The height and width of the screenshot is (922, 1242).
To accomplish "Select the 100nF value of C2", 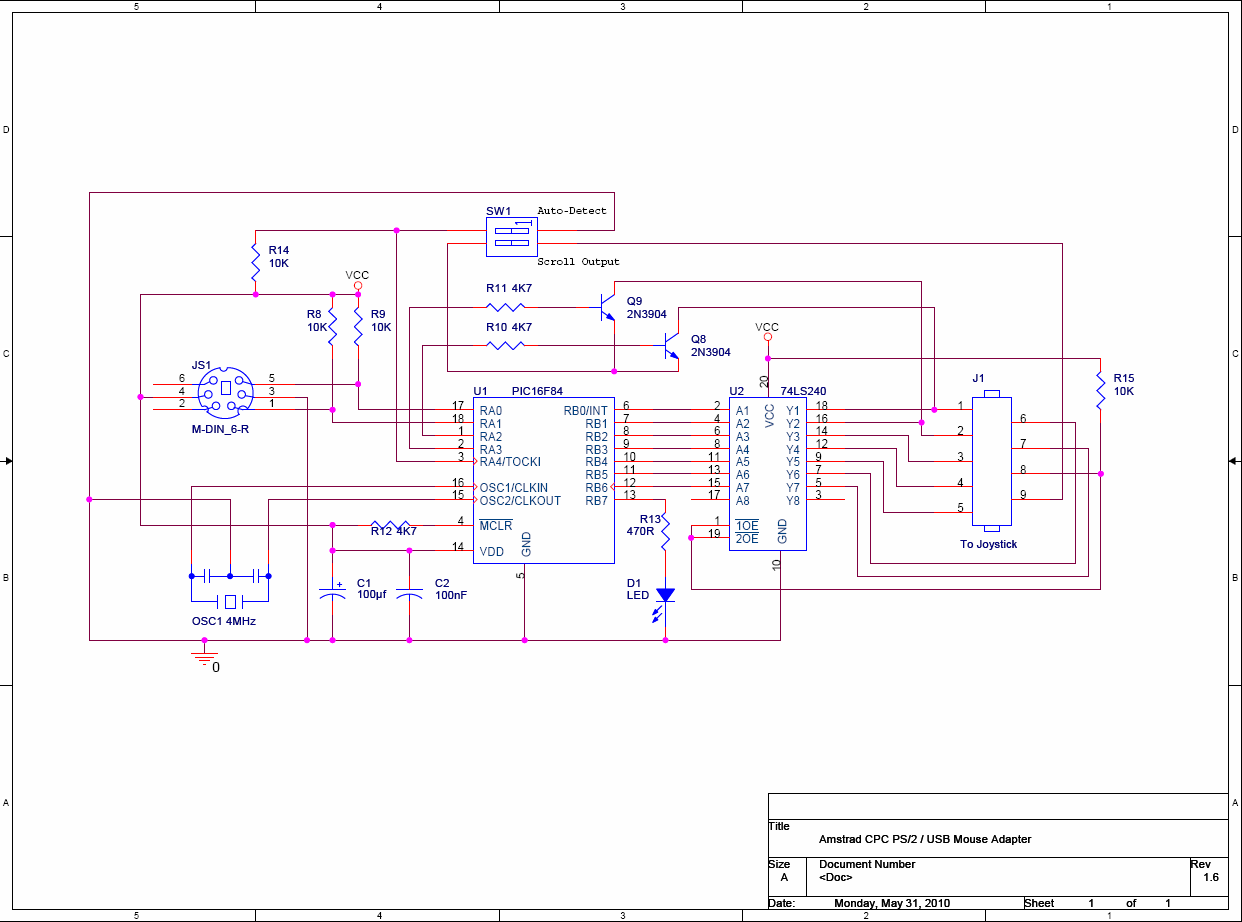I will coord(450,595).
